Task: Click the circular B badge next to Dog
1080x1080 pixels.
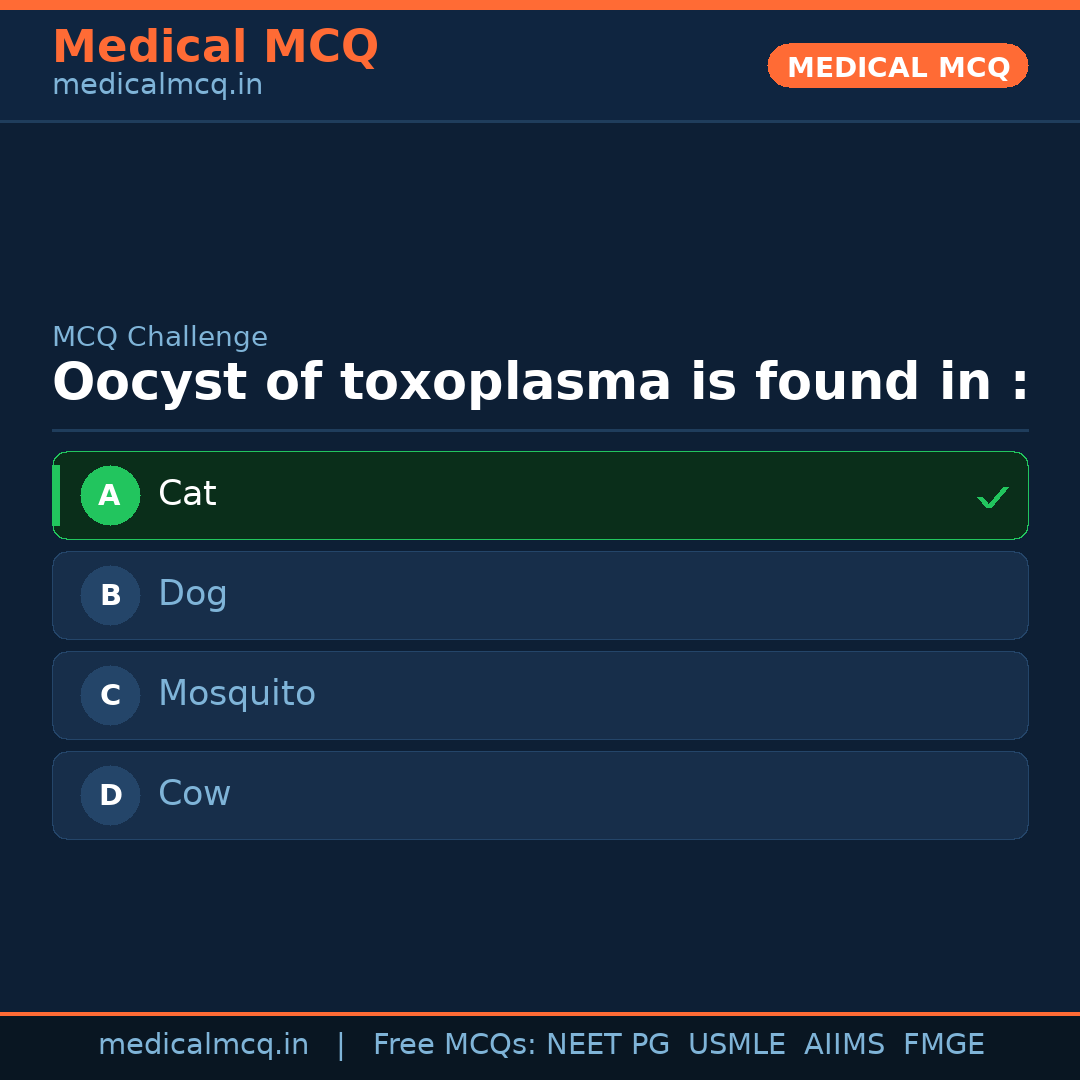Action: 110,595
